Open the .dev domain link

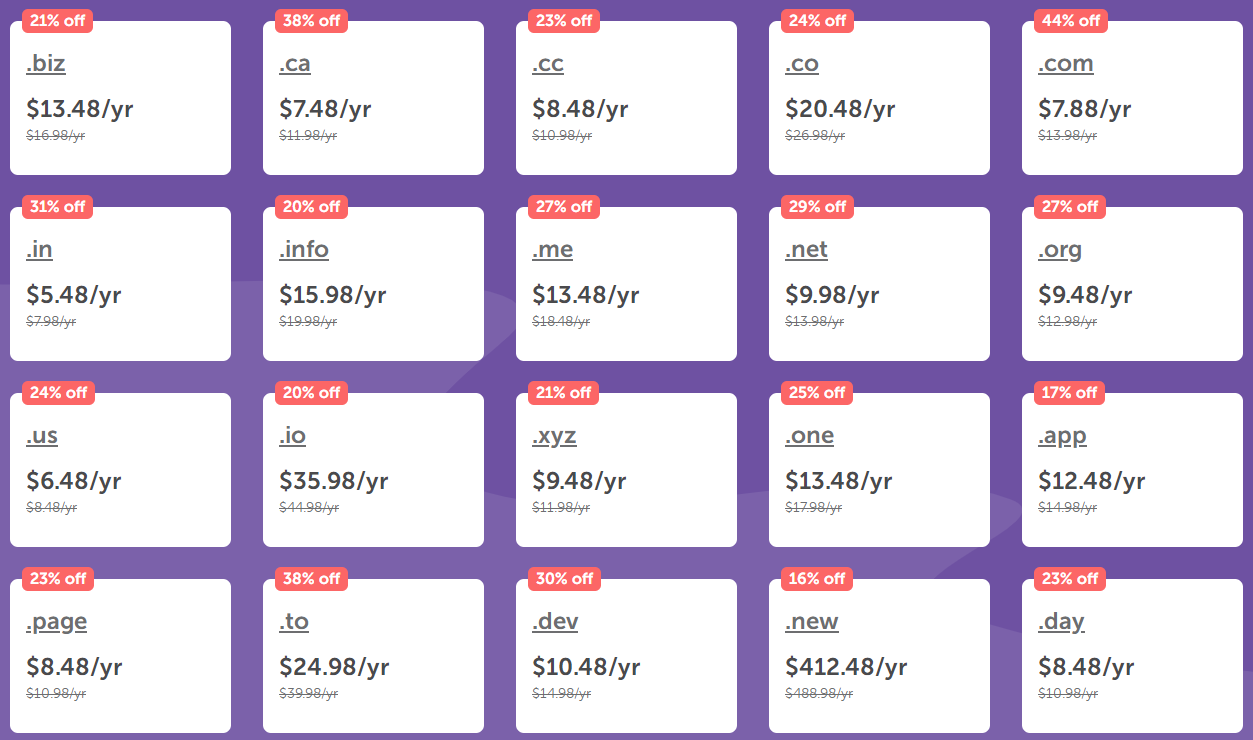point(556,622)
